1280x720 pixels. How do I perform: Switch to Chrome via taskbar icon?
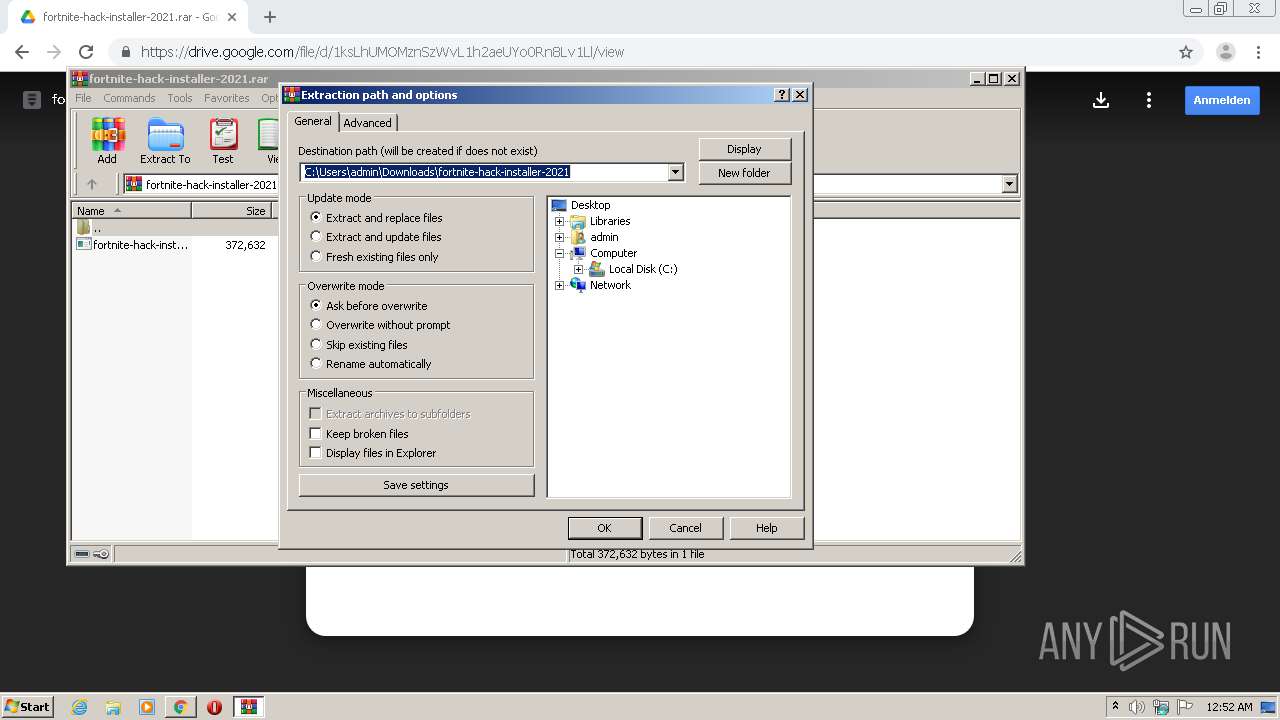click(x=181, y=707)
